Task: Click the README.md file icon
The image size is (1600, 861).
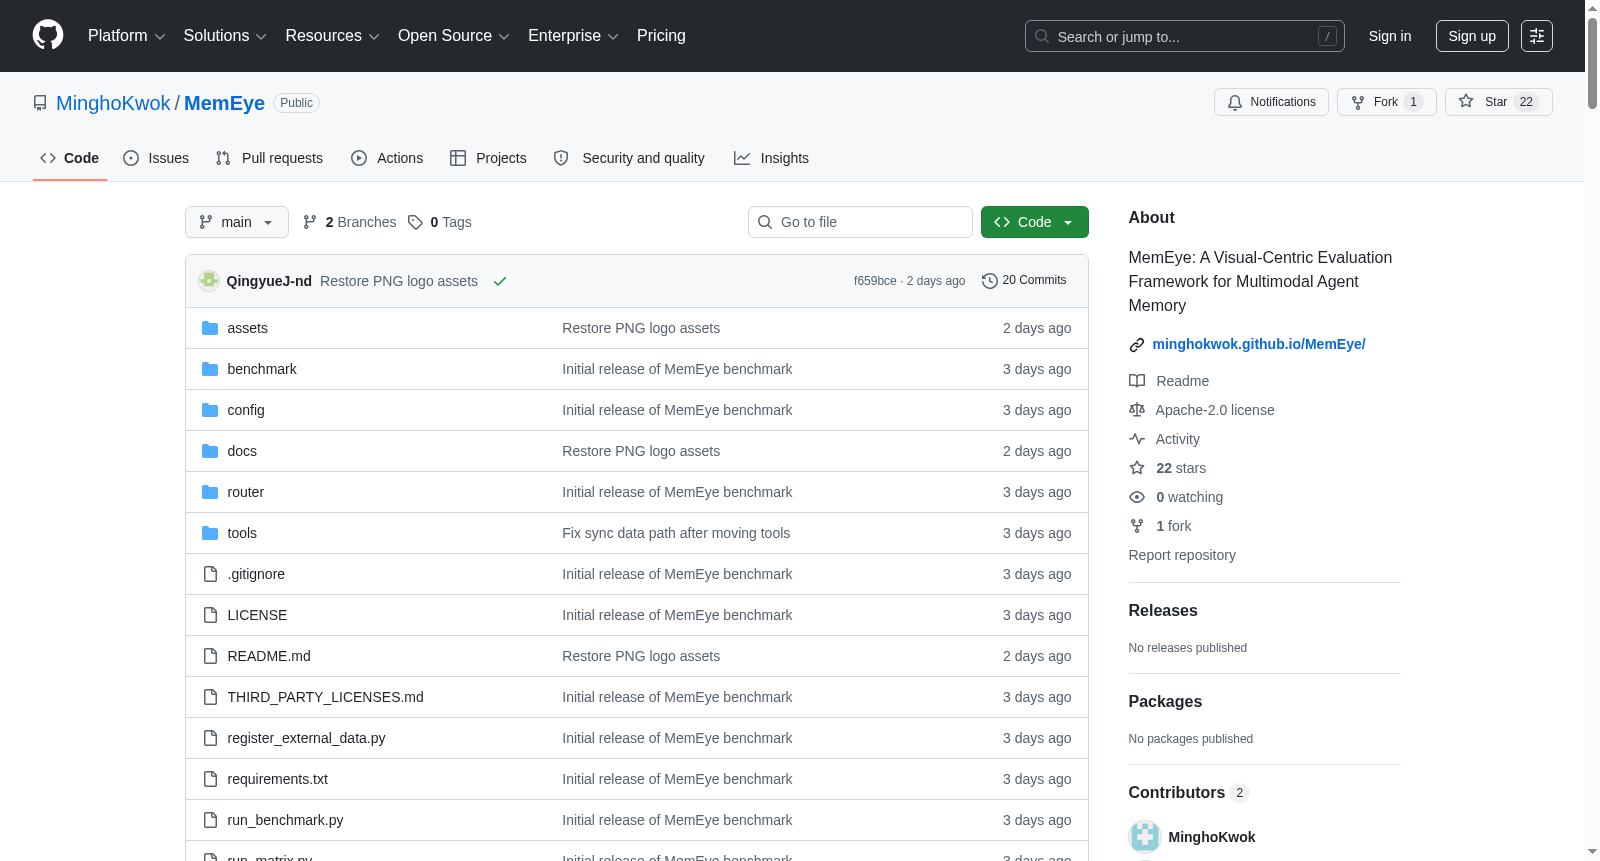Action: [x=210, y=656]
